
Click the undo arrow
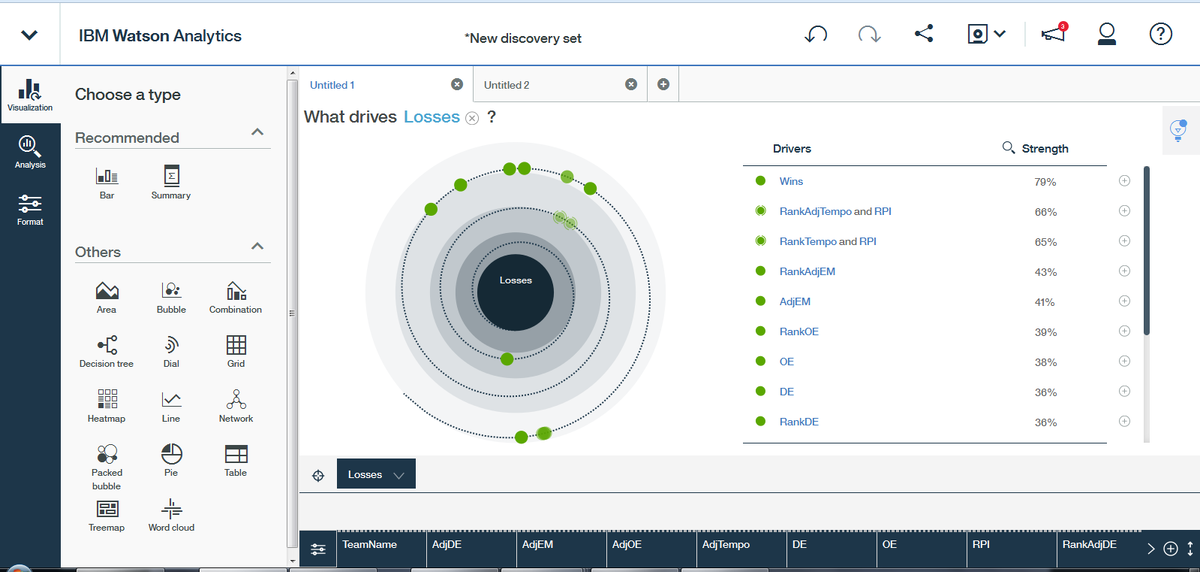coord(816,35)
